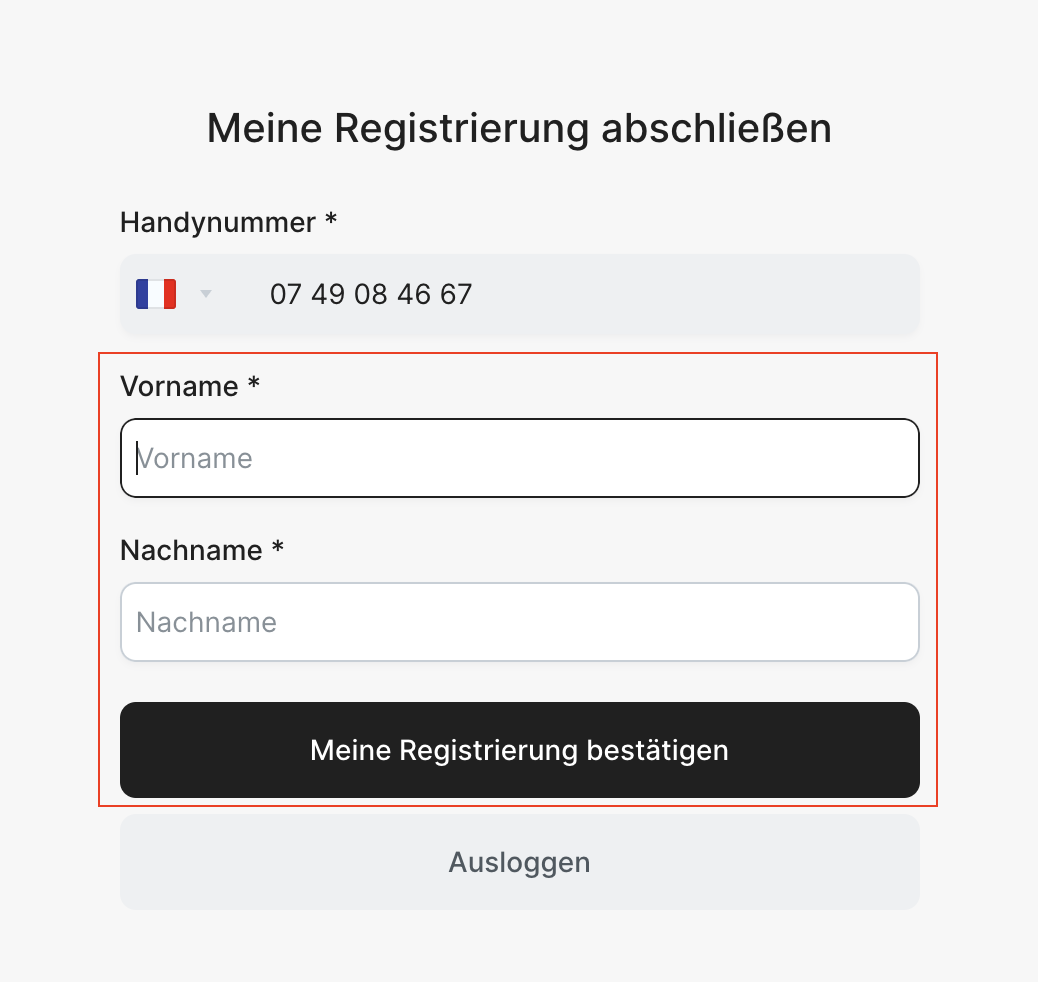Click the Handynummer label
The height and width of the screenshot is (982, 1038).
(x=218, y=222)
